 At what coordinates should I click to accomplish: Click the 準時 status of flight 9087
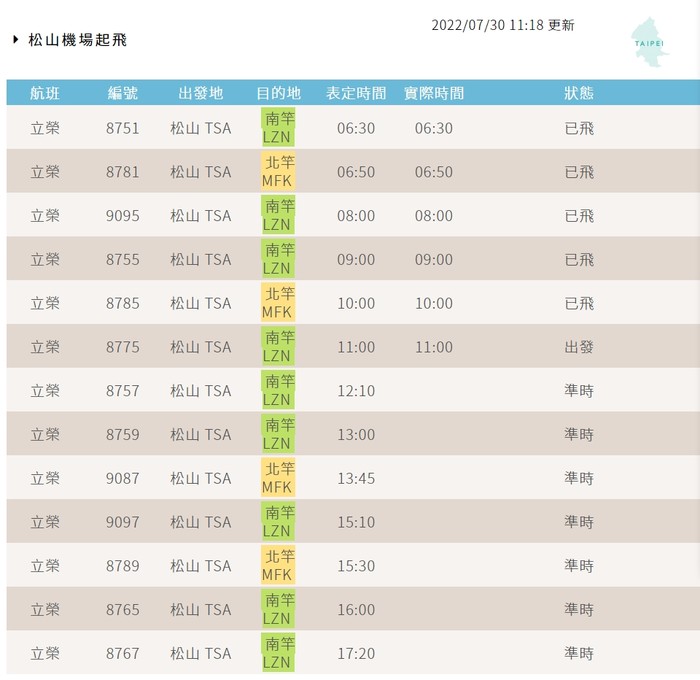click(579, 478)
